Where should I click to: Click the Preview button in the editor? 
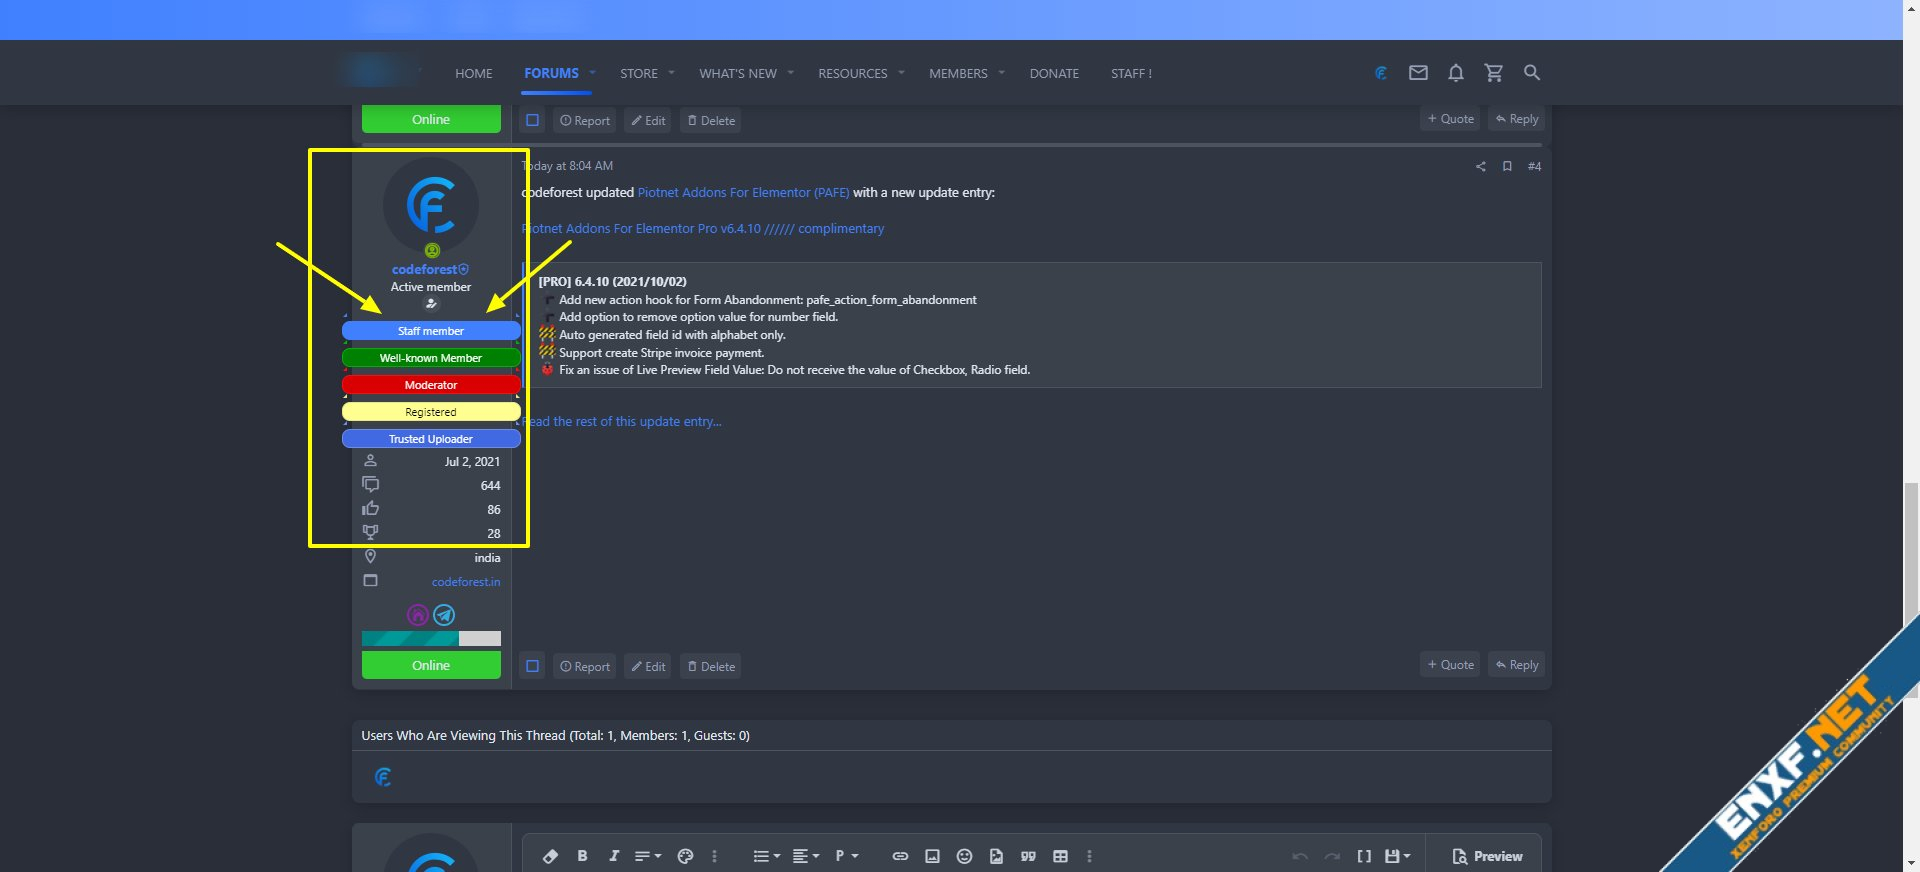point(1487,856)
